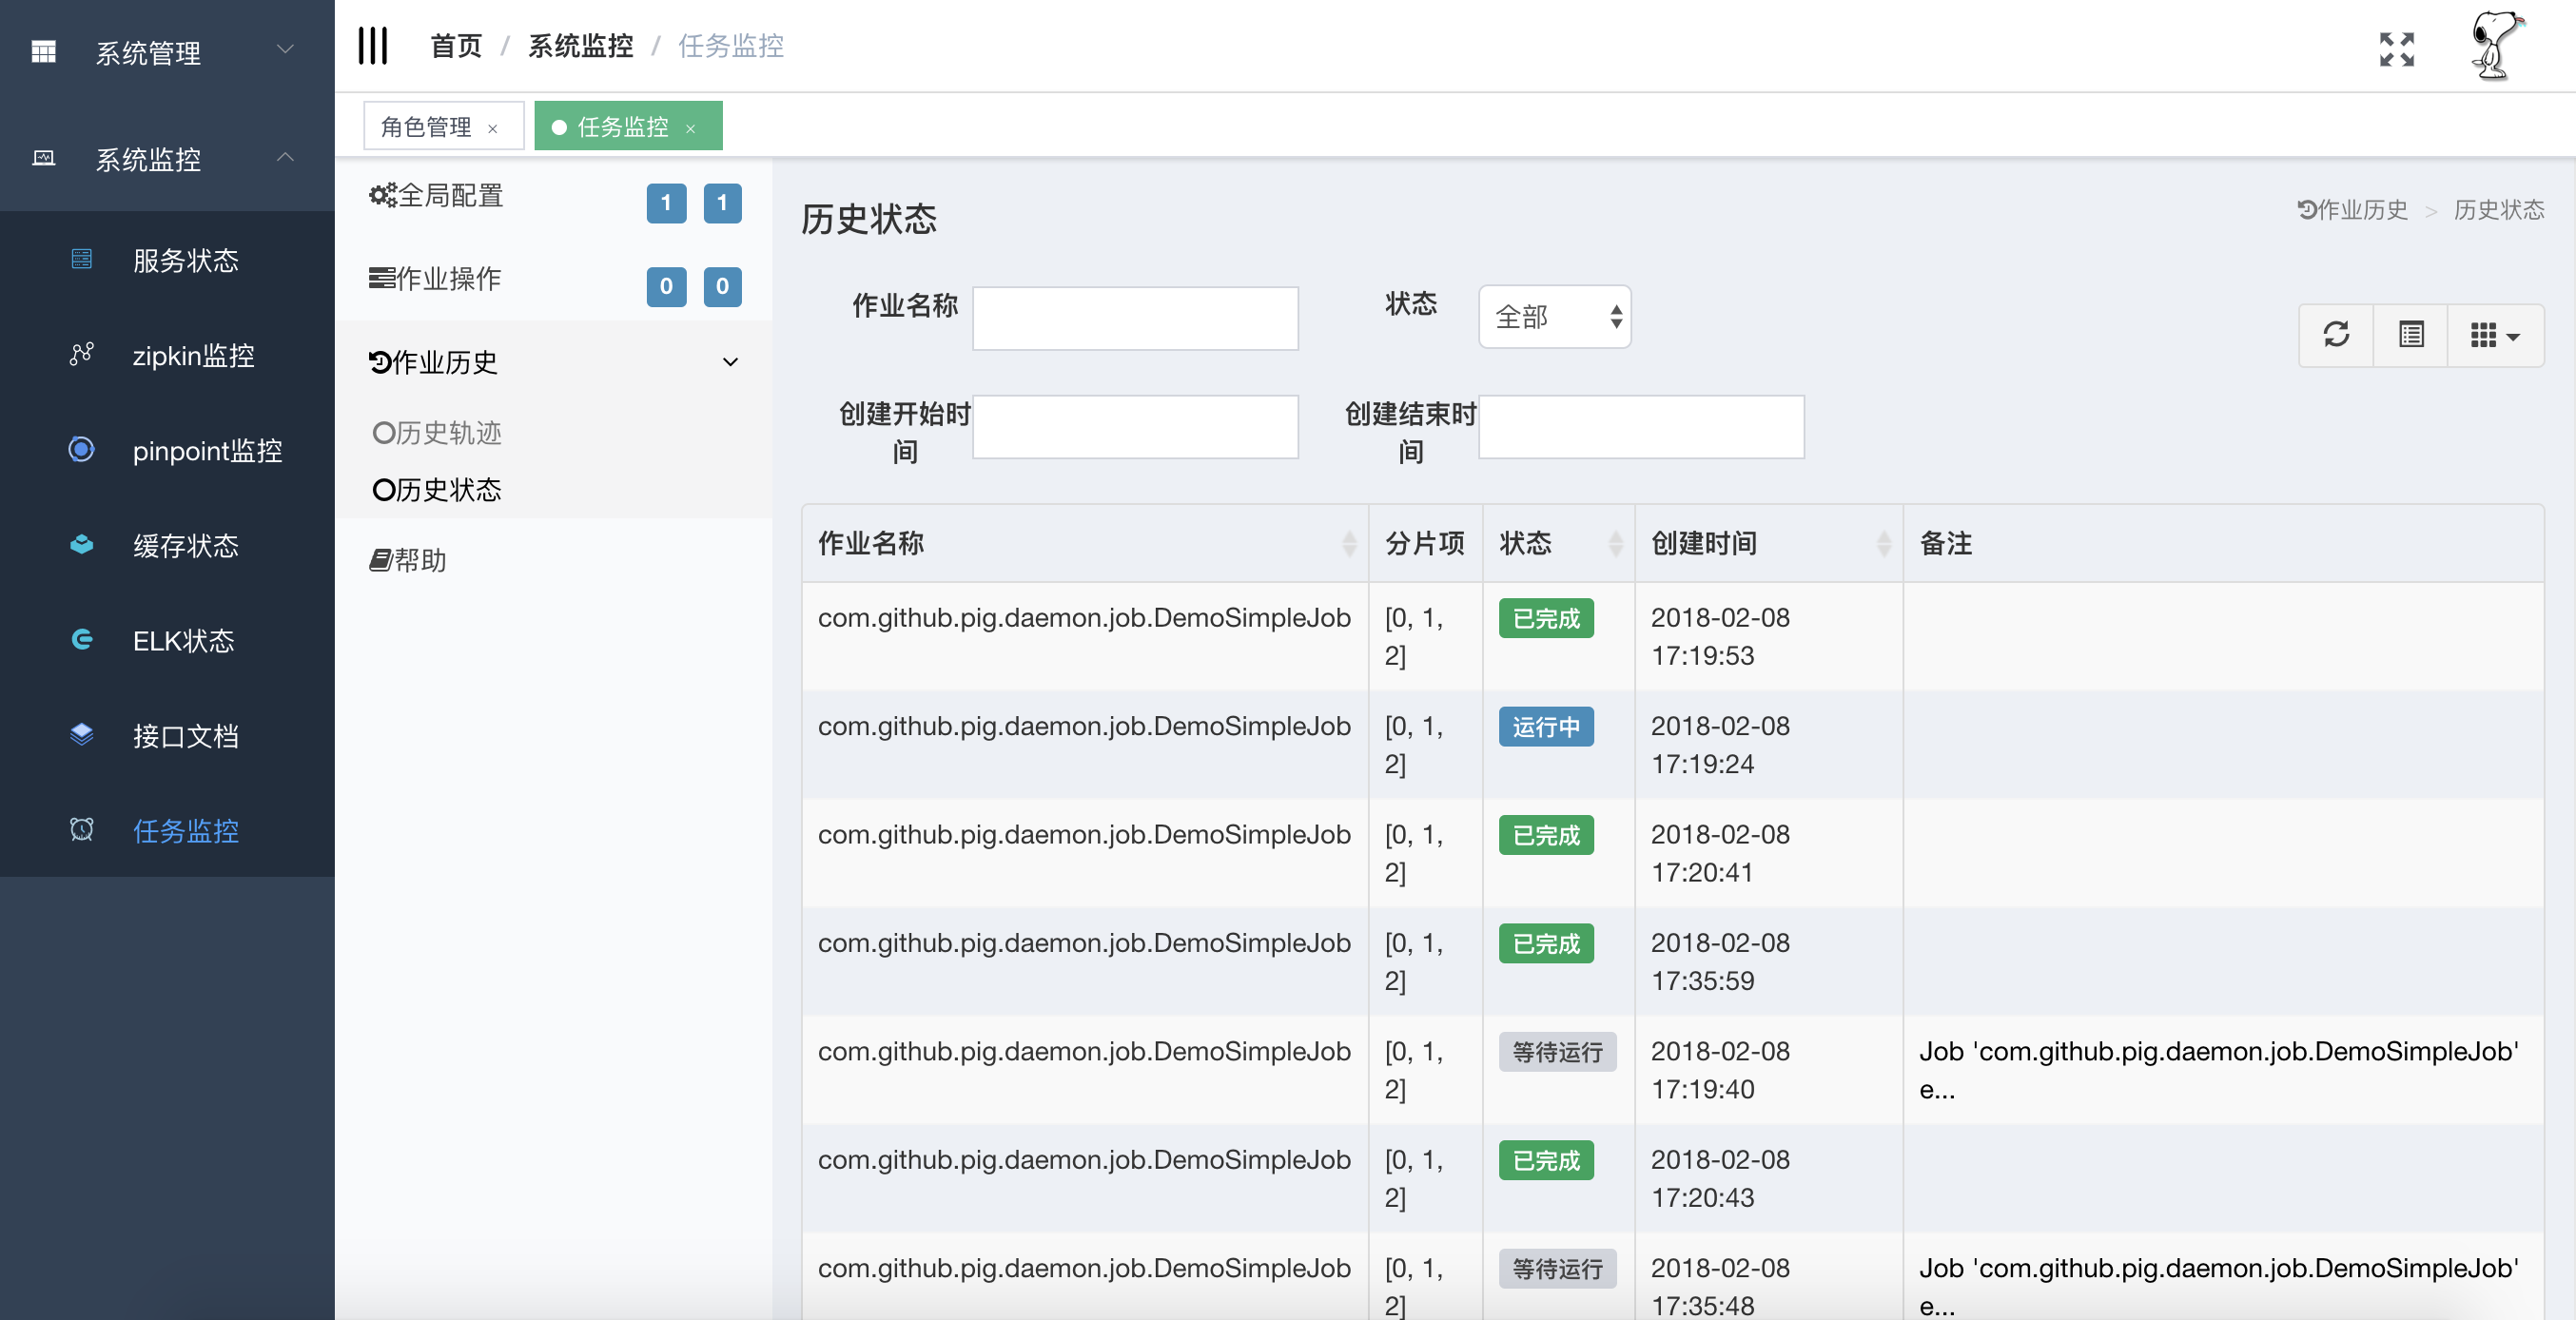
Task: Toggle the table card view icon
Action: tap(2410, 334)
